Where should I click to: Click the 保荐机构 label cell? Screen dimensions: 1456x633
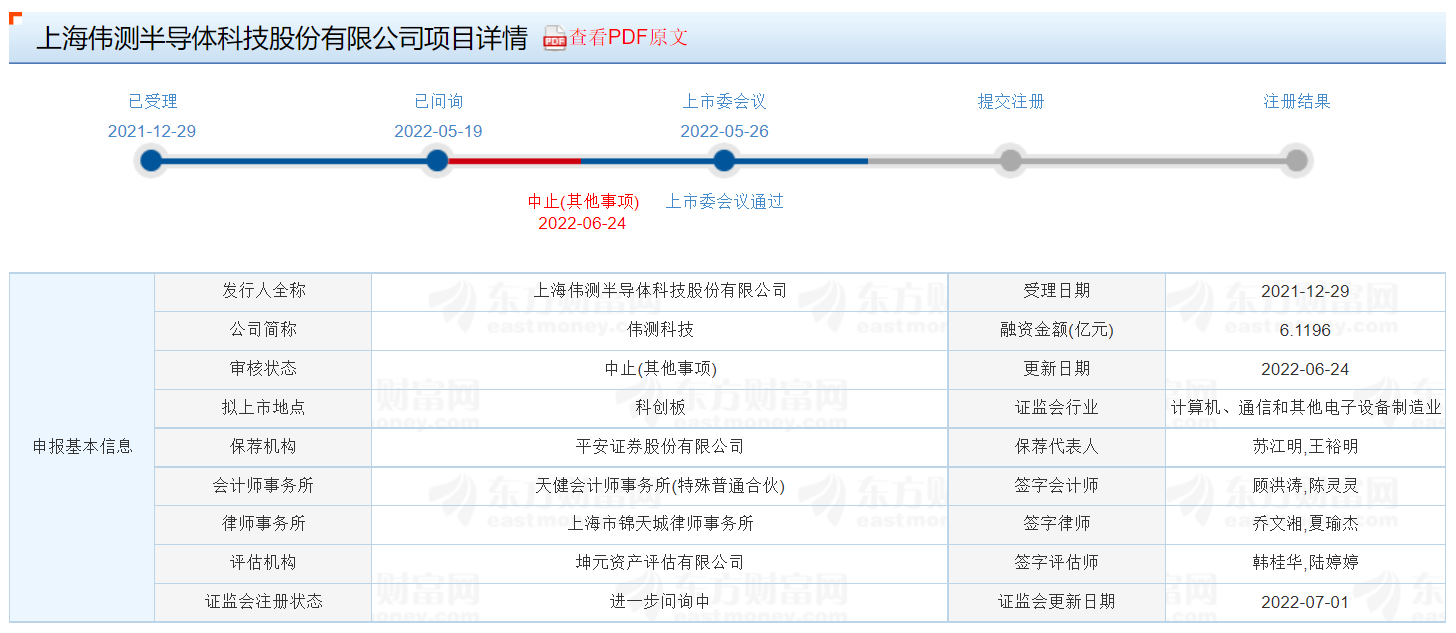[263, 447]
